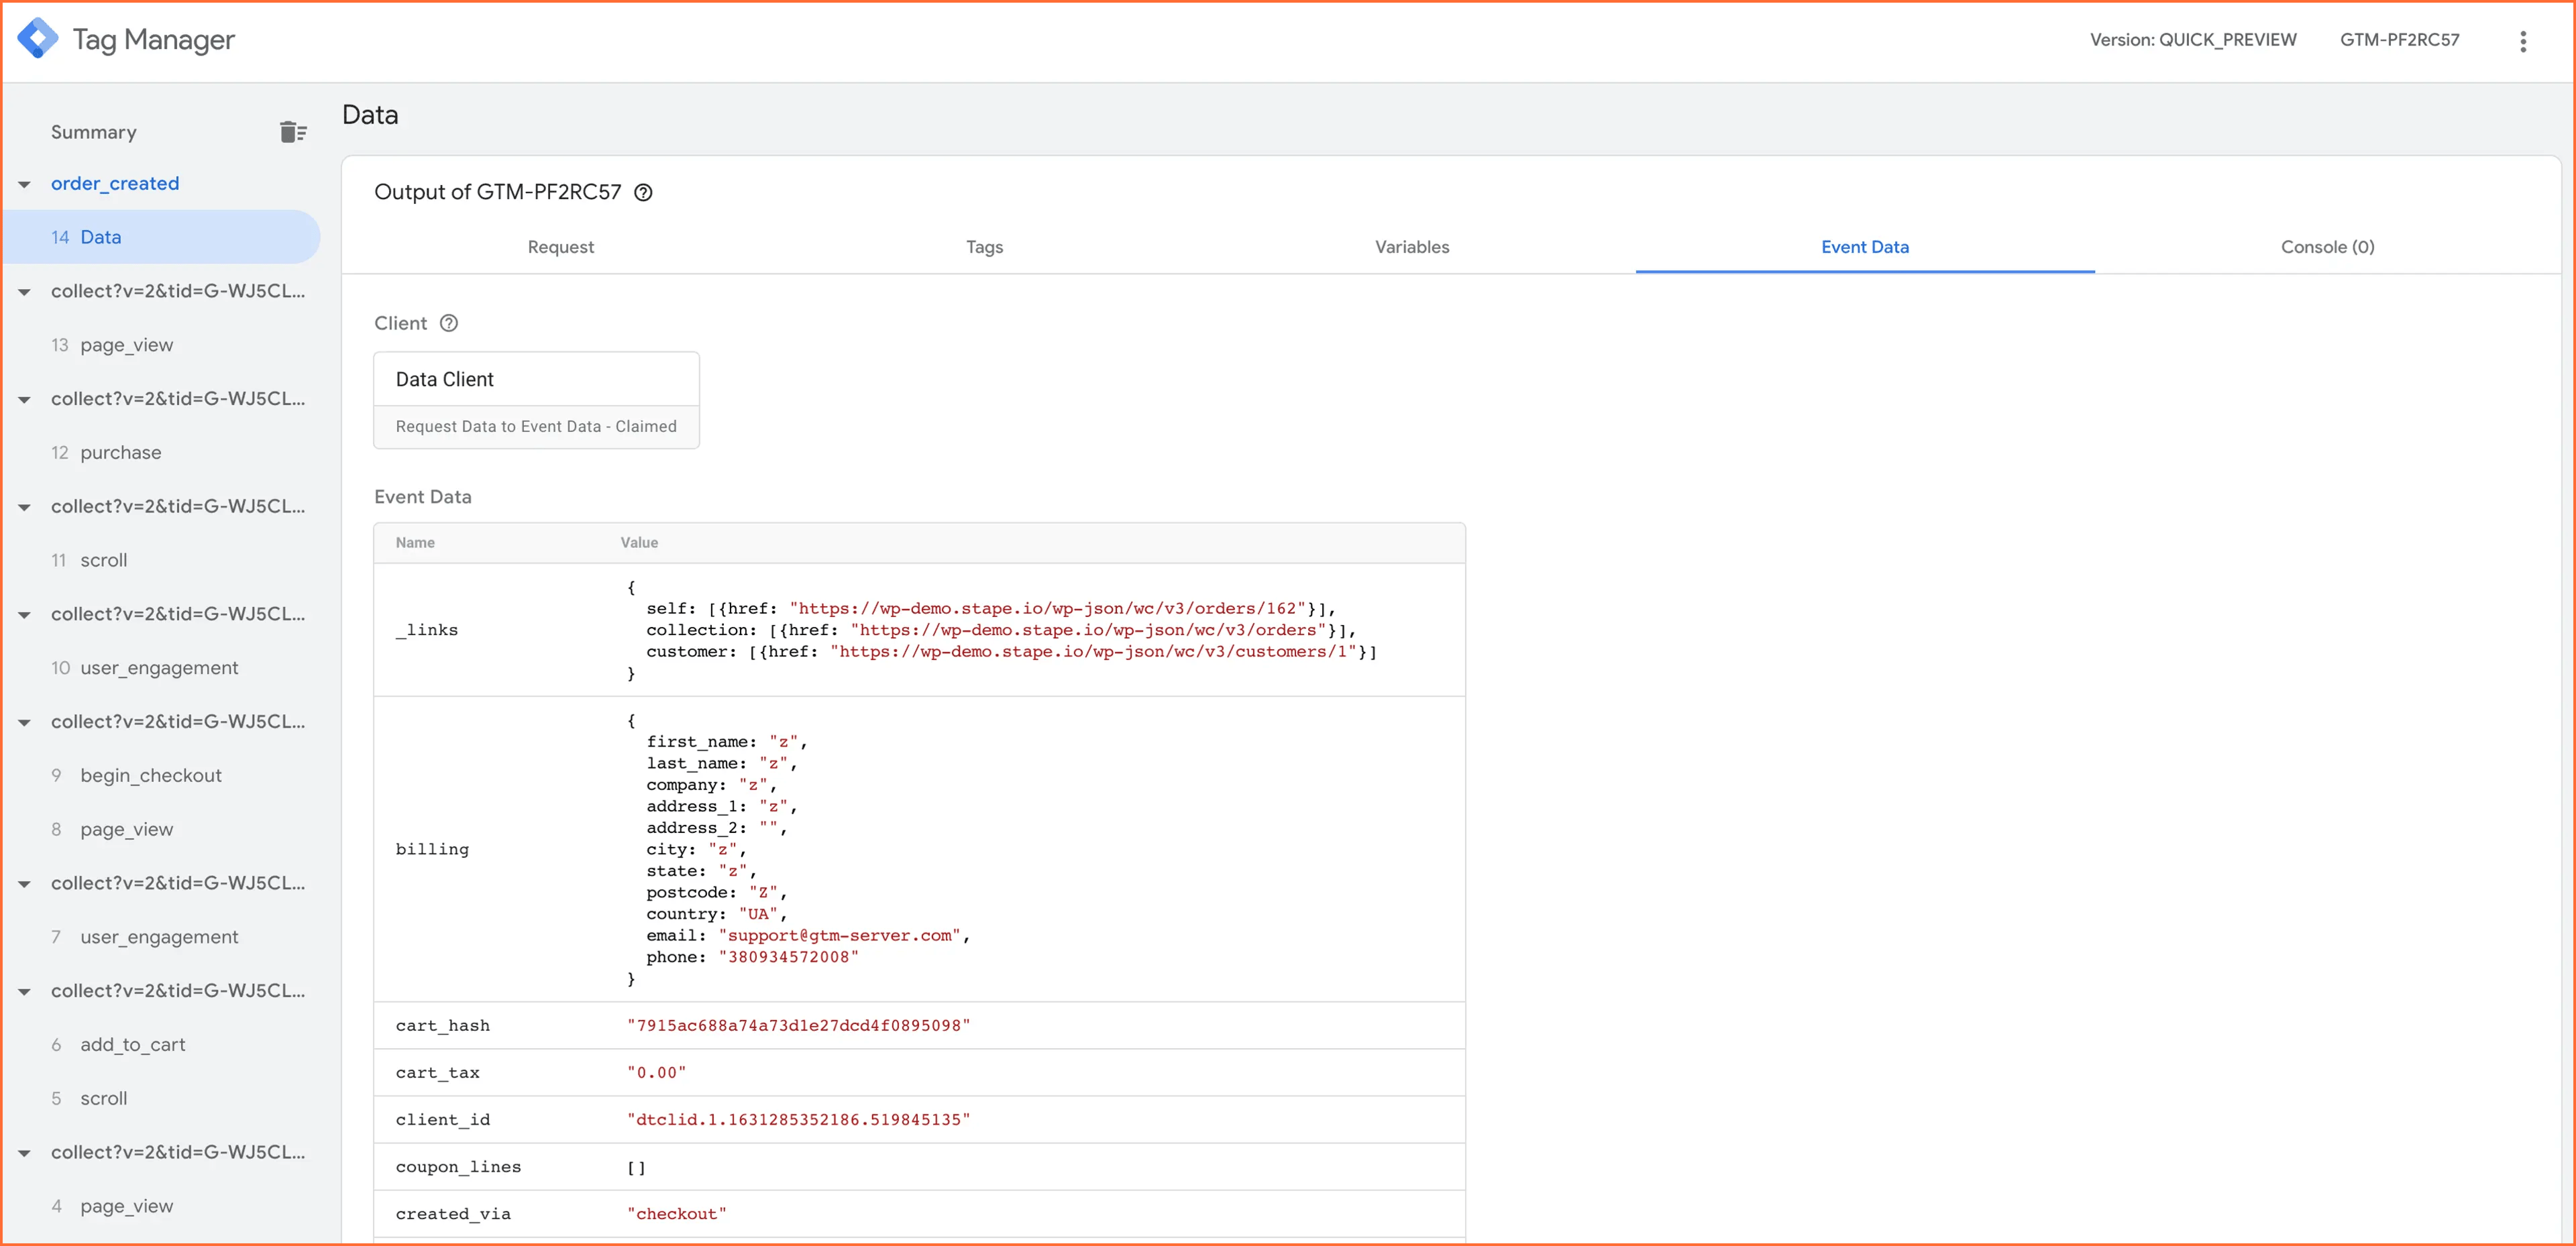The width and height of the screenshot is (2576, 1246).
Task: Open the three-dot more options menu
Action: click(2522, 41)
